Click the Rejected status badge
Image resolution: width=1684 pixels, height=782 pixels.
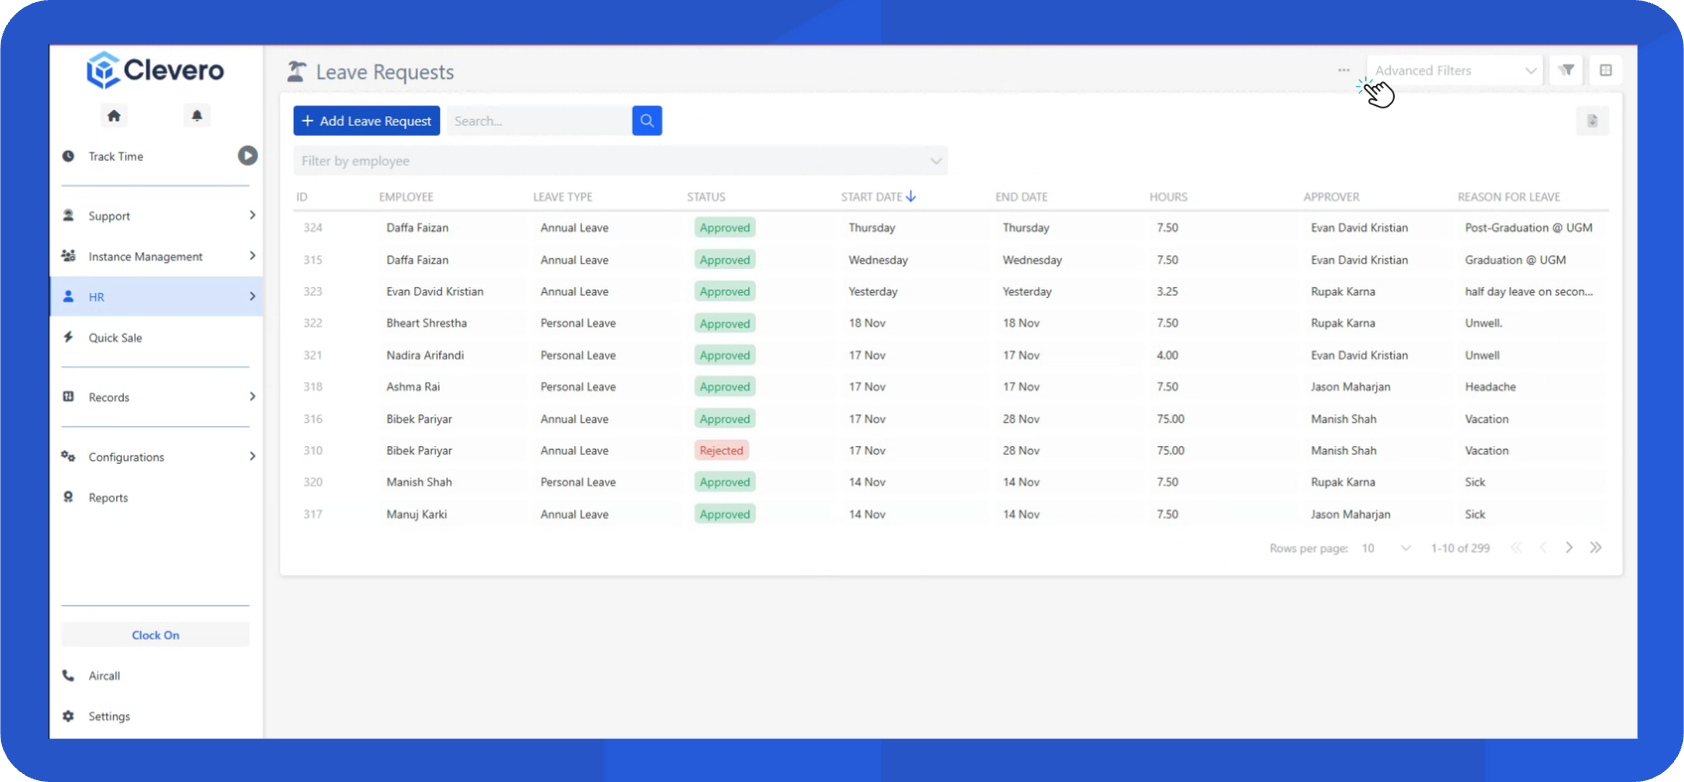(722, 451)
